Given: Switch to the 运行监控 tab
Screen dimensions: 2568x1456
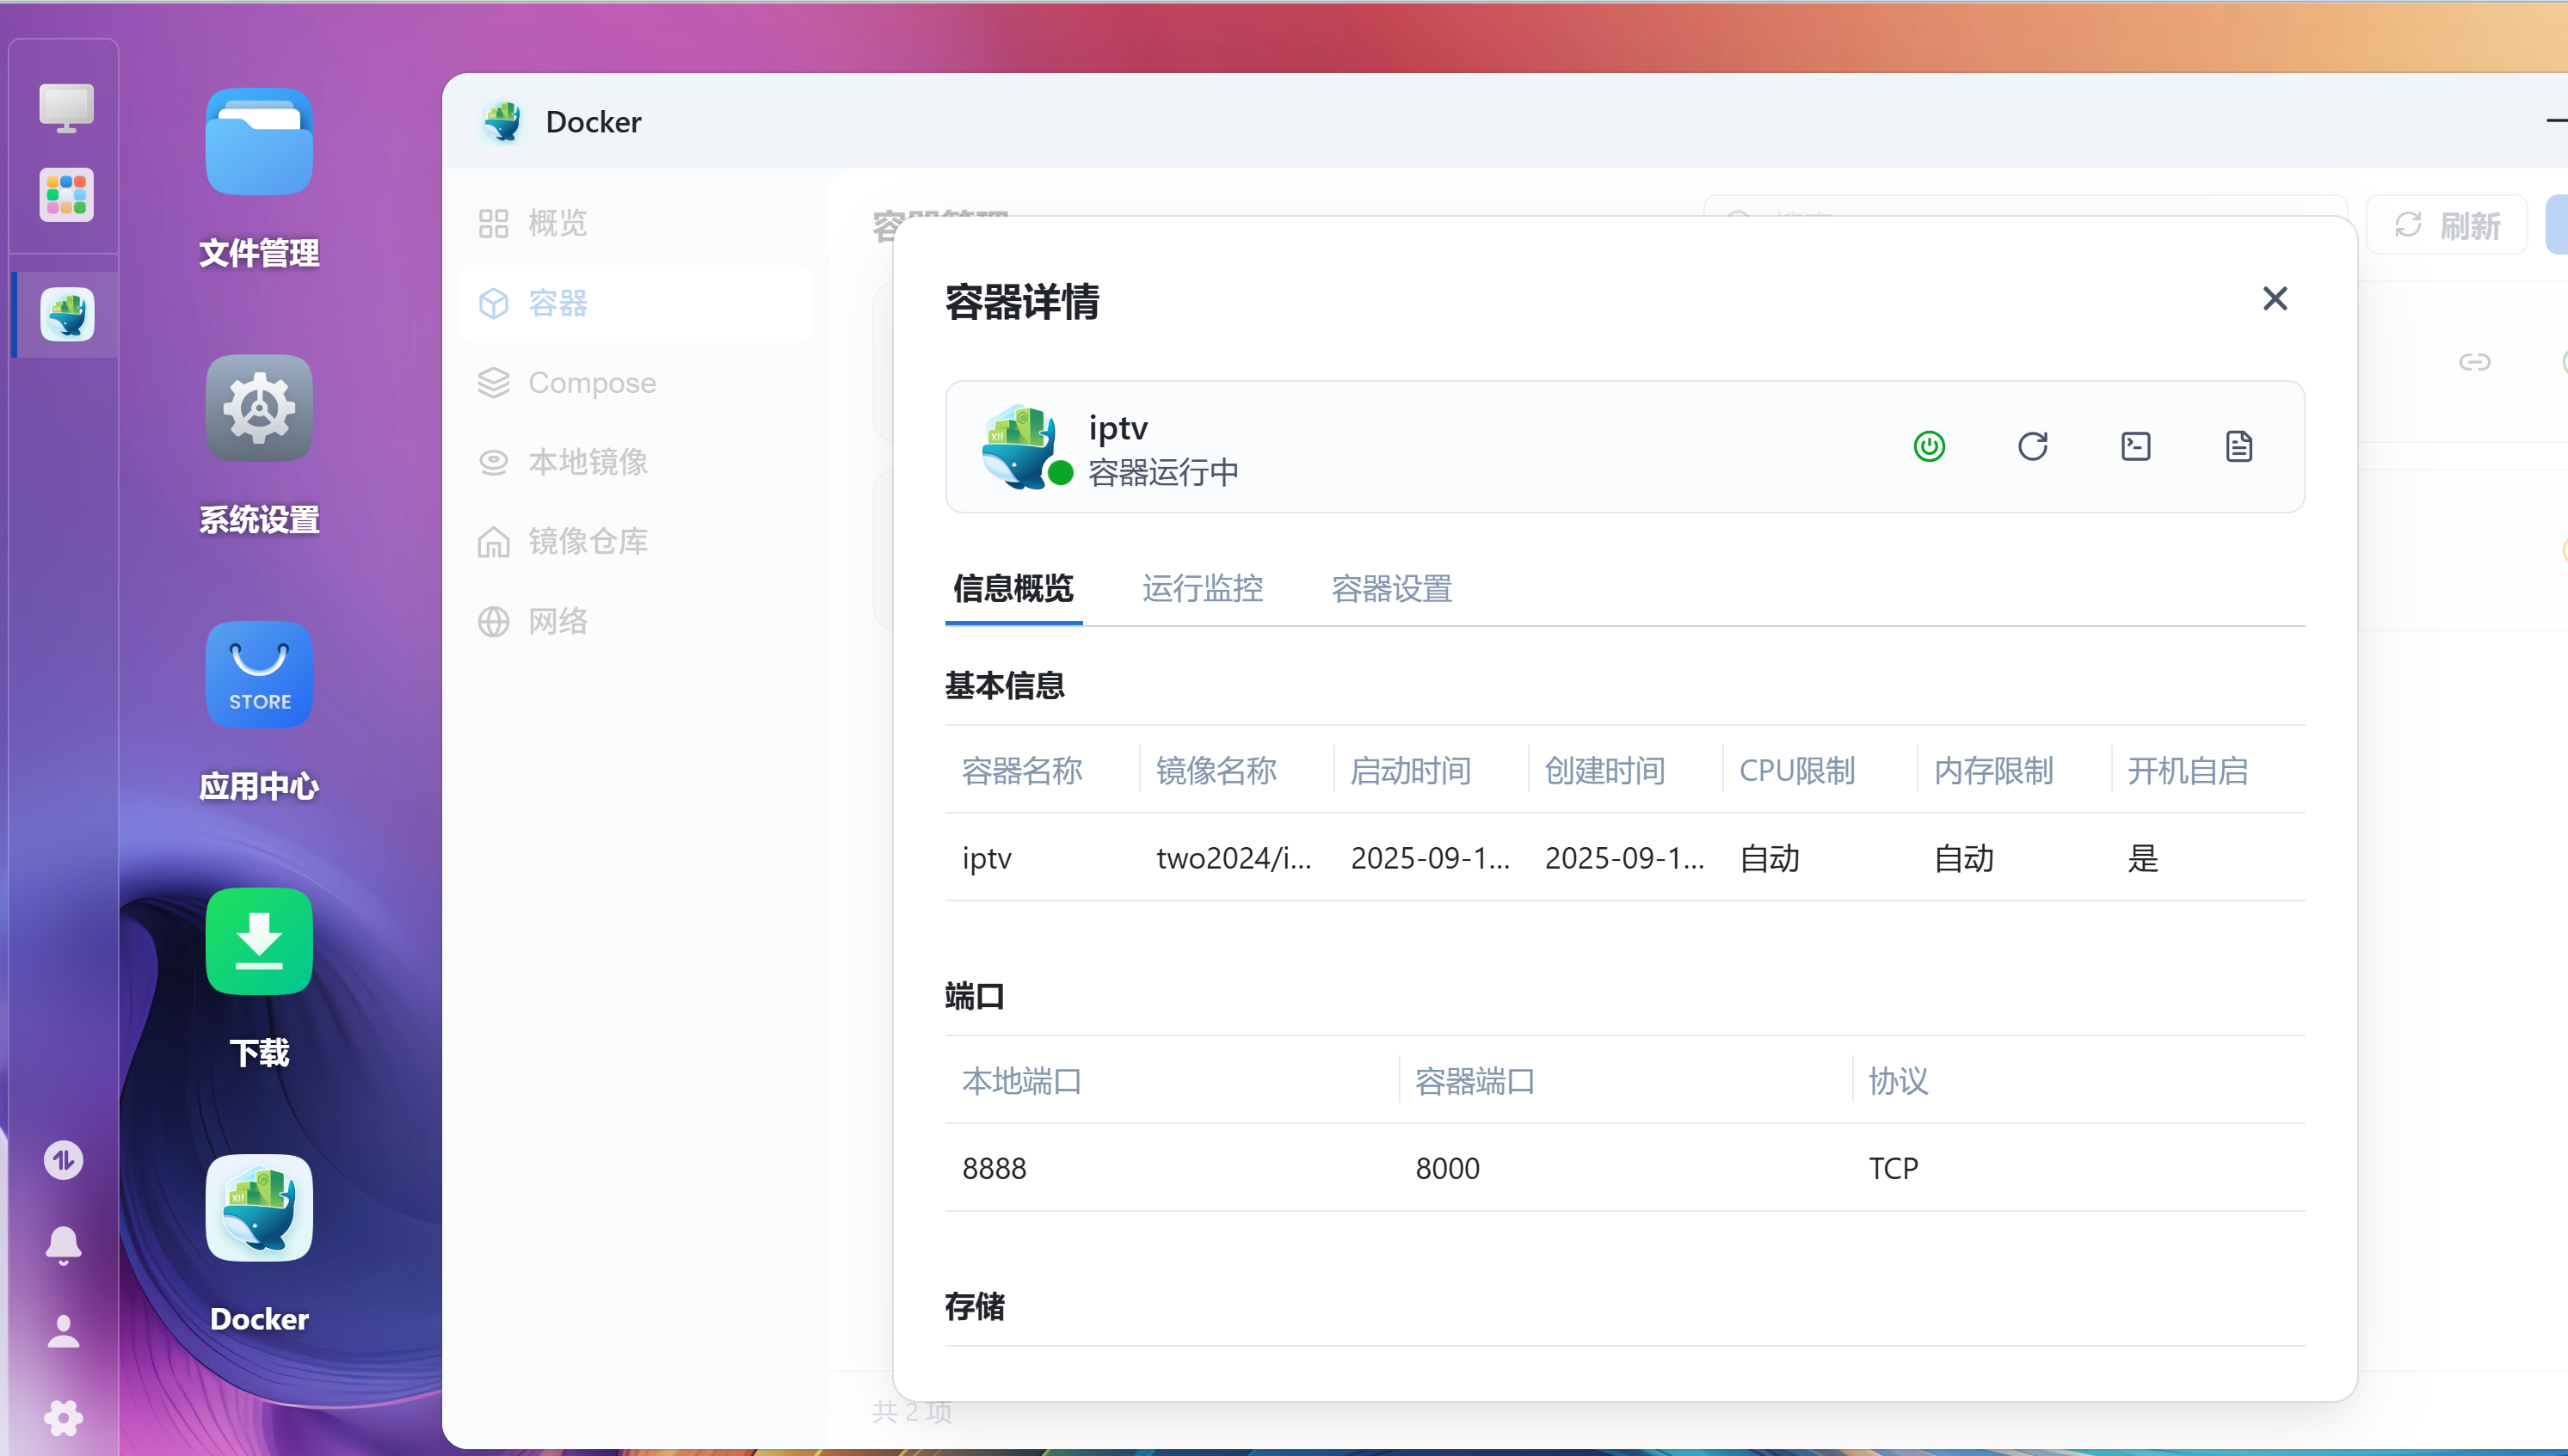Looking at the screenshot, I should tap(1203, 590).
